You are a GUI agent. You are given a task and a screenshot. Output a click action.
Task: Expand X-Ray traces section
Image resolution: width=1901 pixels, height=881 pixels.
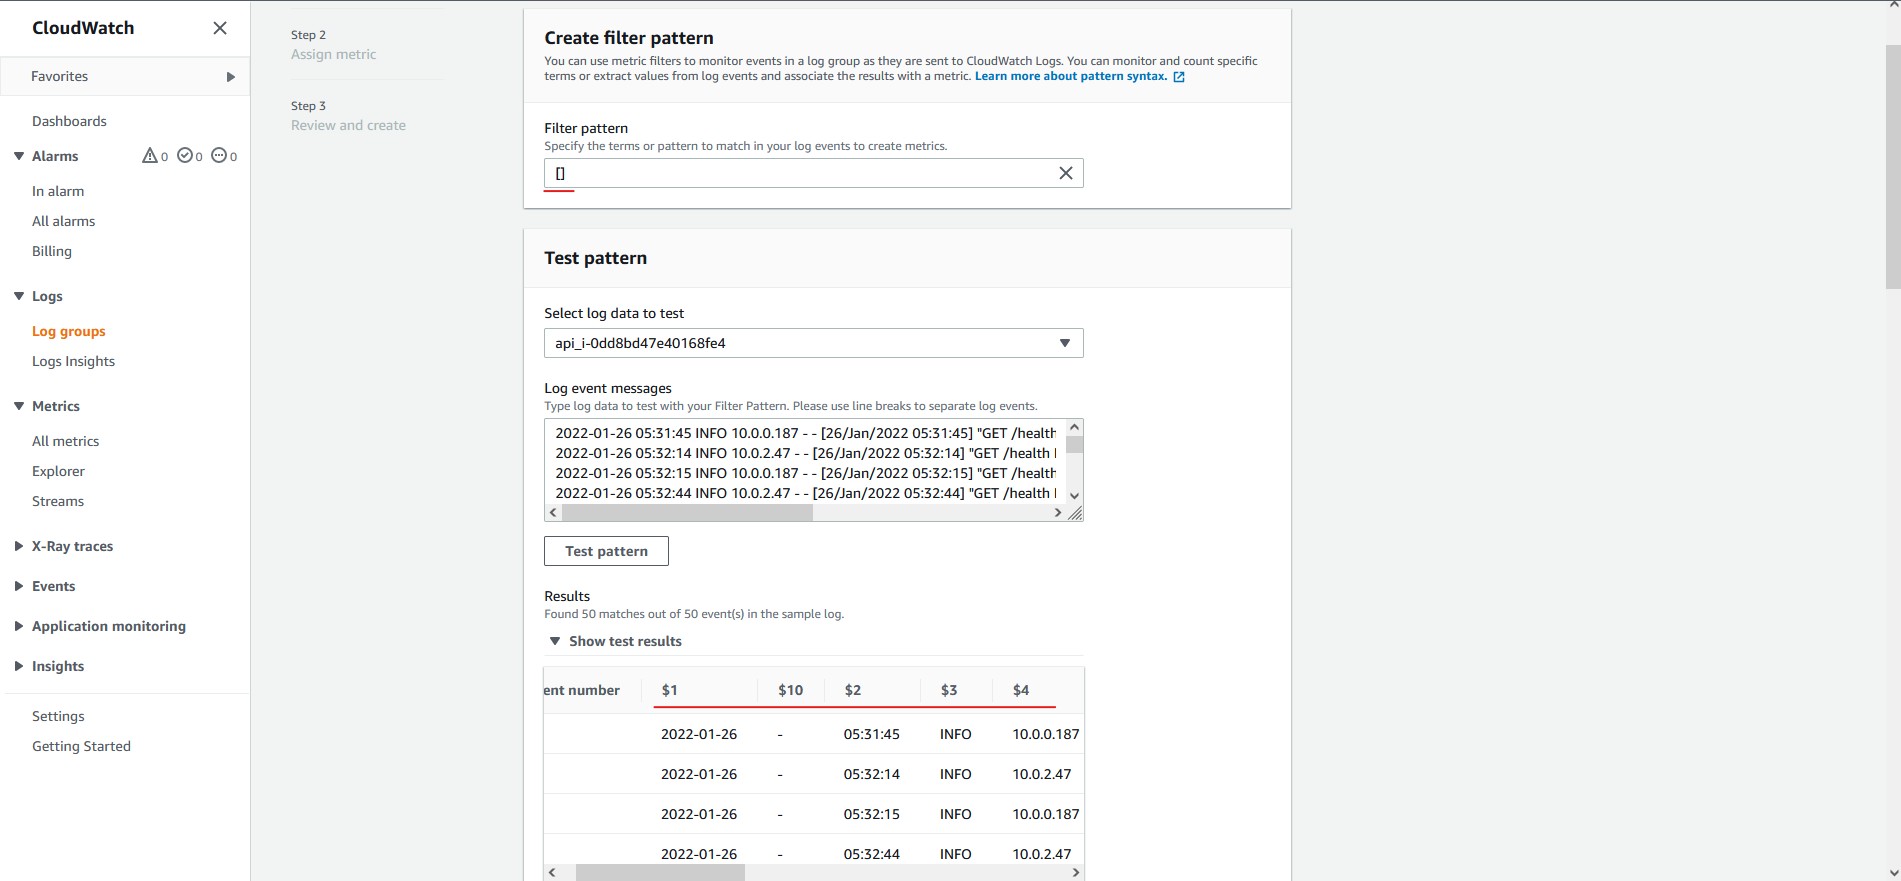click(x=19, y=546)
